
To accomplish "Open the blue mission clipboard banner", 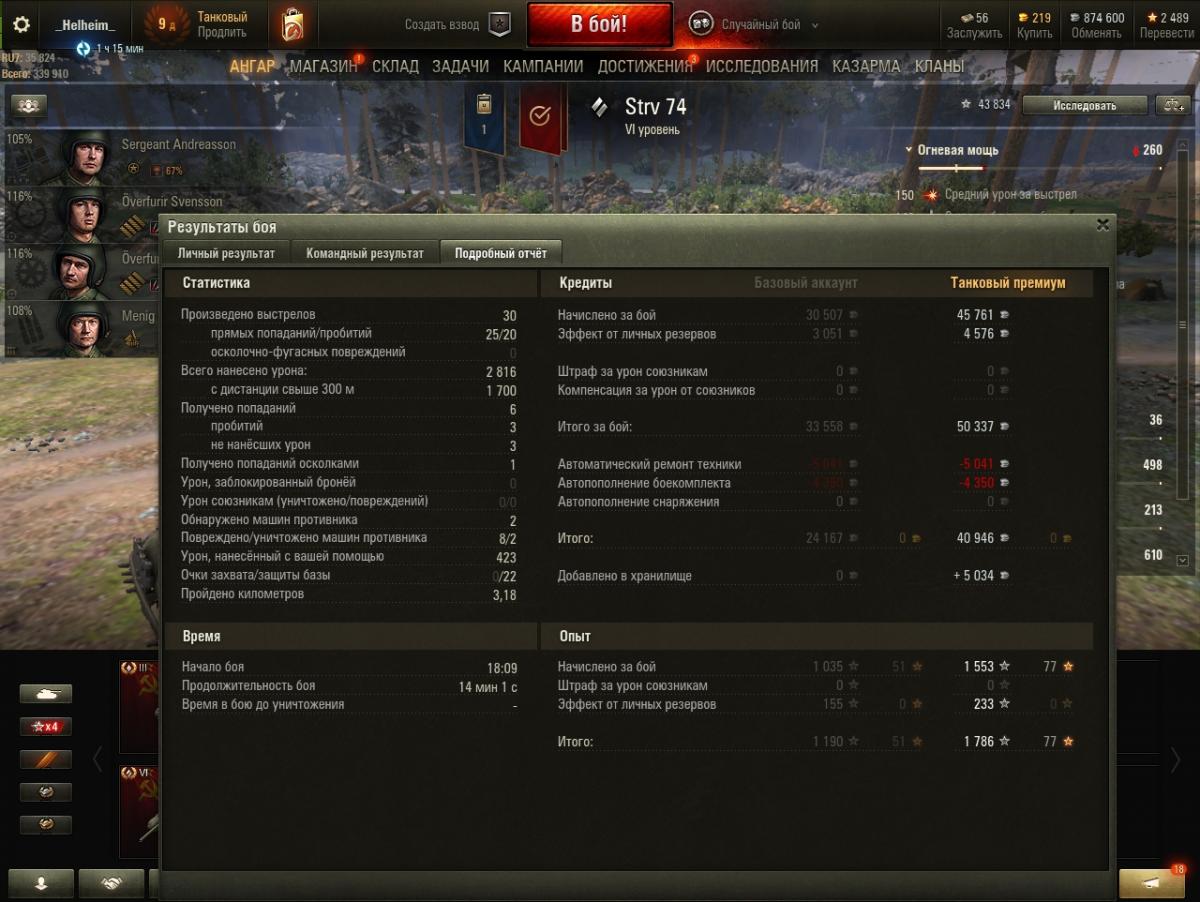I will pyautogui.click(x=484, y=116).
